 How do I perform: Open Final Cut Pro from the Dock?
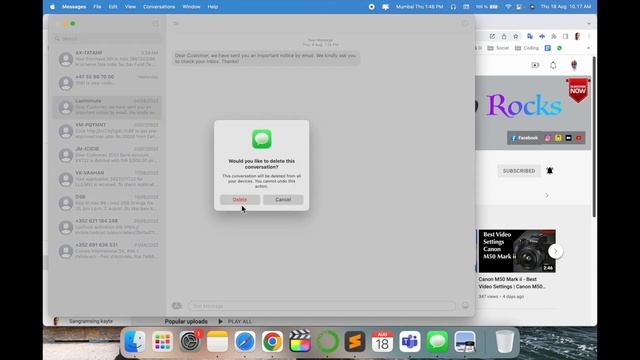tap(300, 341)
